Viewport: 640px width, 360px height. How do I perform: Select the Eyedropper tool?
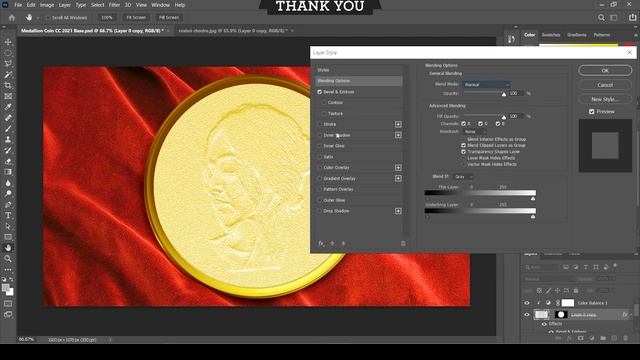8,107
